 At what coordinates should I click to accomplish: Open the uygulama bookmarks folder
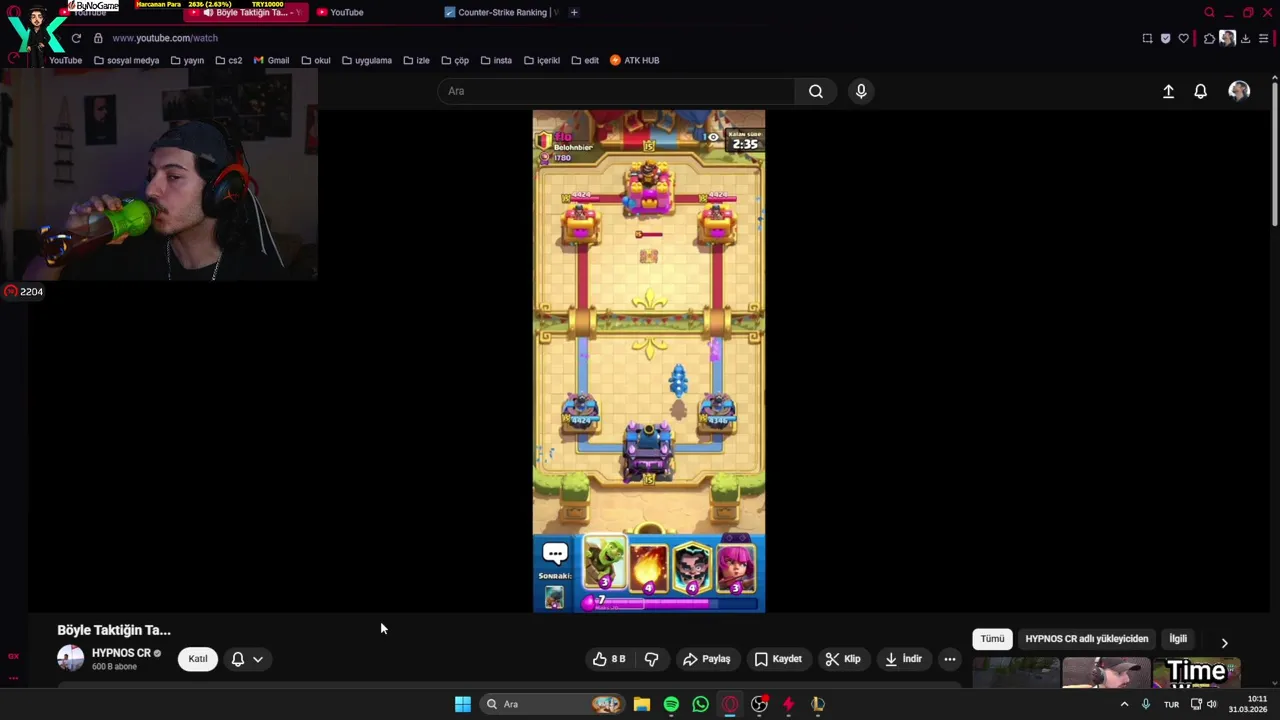(x=367, y=60)
